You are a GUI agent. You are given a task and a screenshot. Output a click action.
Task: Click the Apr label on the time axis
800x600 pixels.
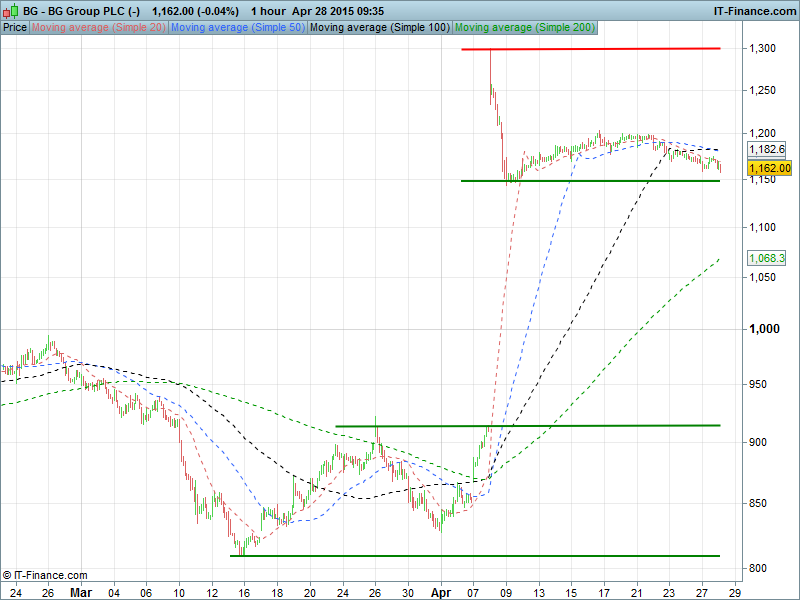(441, 591)
